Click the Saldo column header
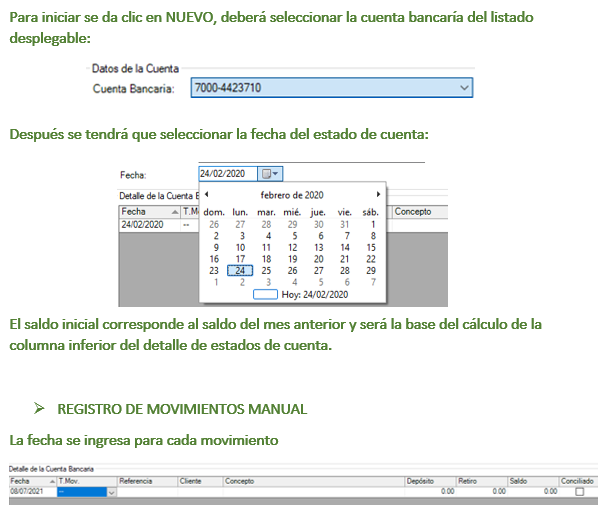The height and width of the screenshot is (516, 606). click(x=533, y=481)
